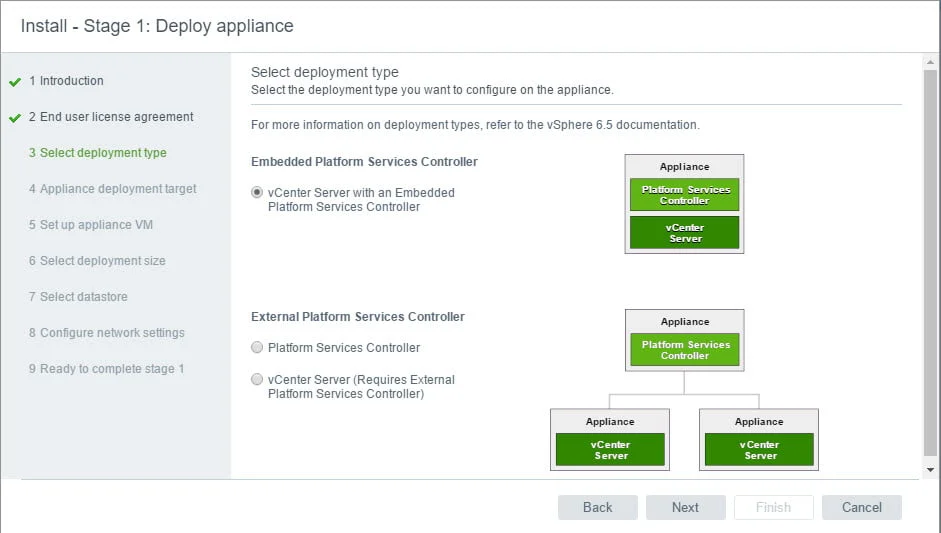Click the external Platform Services Controller diagram box
The width and height of the screenshot is (941, 533).
point(684,340)
